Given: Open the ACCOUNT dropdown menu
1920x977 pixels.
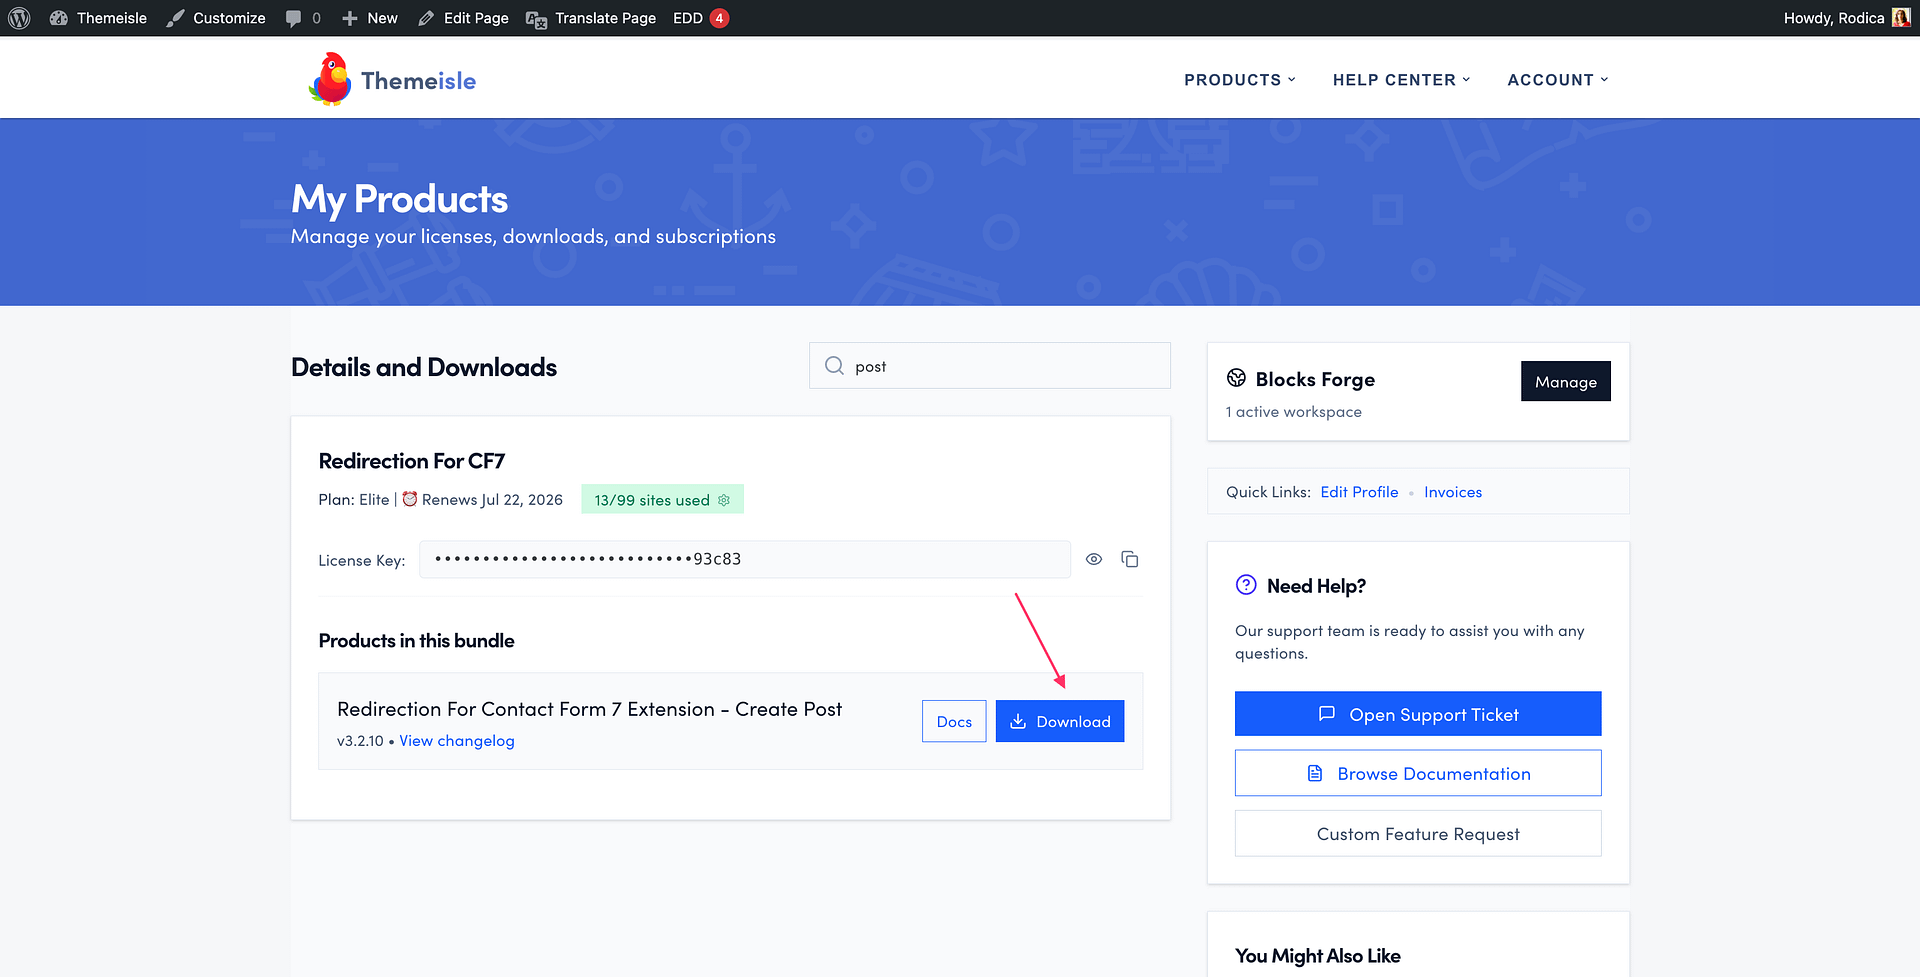Looking at the screenshot, I should [x=1558, y=80].
